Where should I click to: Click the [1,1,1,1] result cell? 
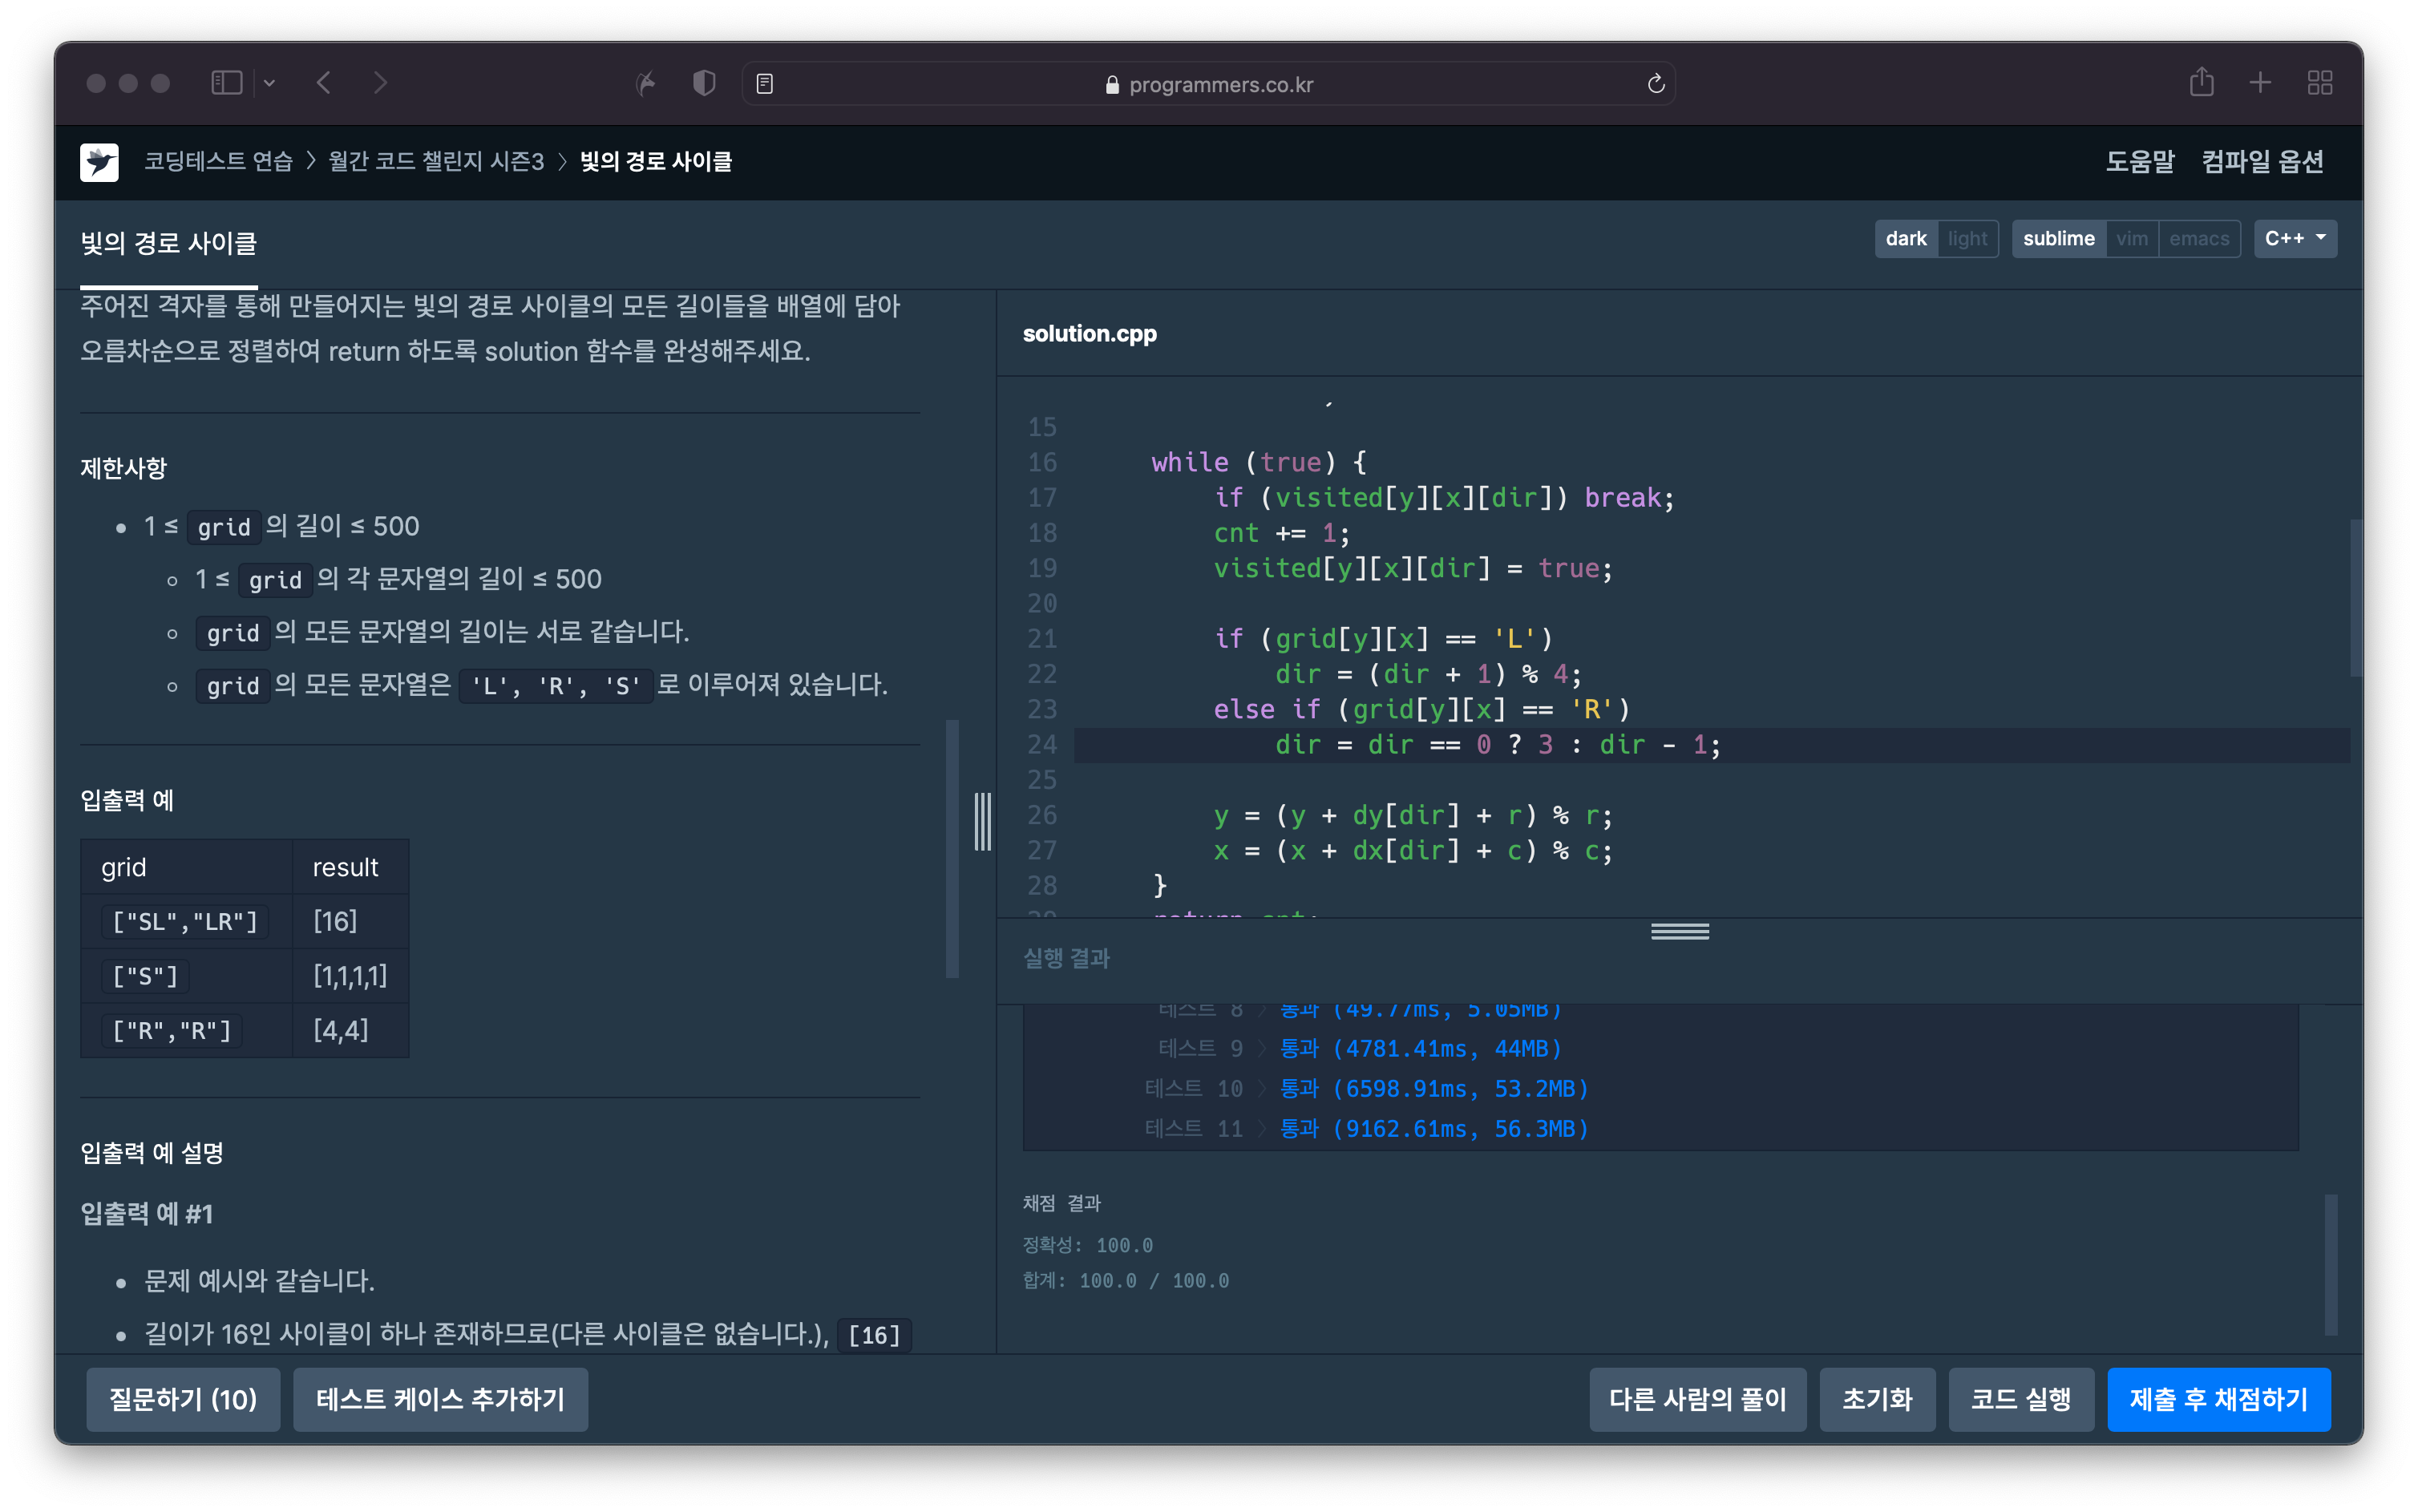tap(350, 976)
